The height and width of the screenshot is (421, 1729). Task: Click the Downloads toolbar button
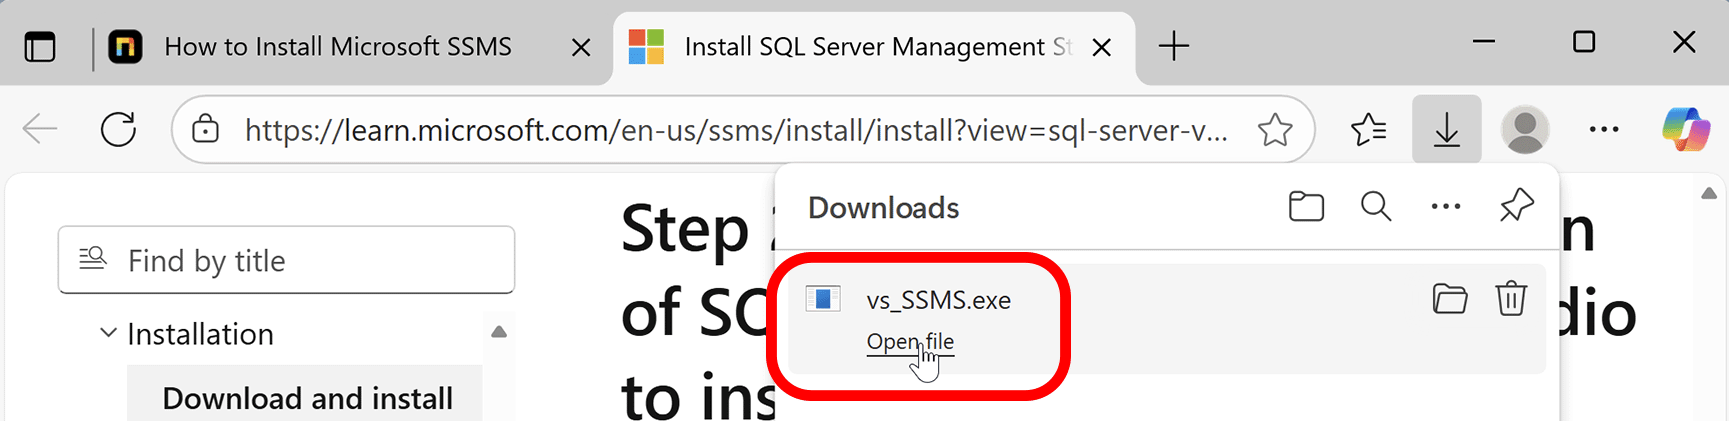click(1446, 129)
